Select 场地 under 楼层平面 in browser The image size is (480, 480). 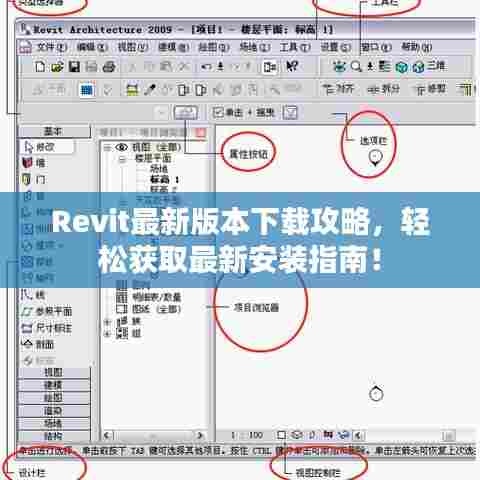pyautogui.click(x=159, y=169)
